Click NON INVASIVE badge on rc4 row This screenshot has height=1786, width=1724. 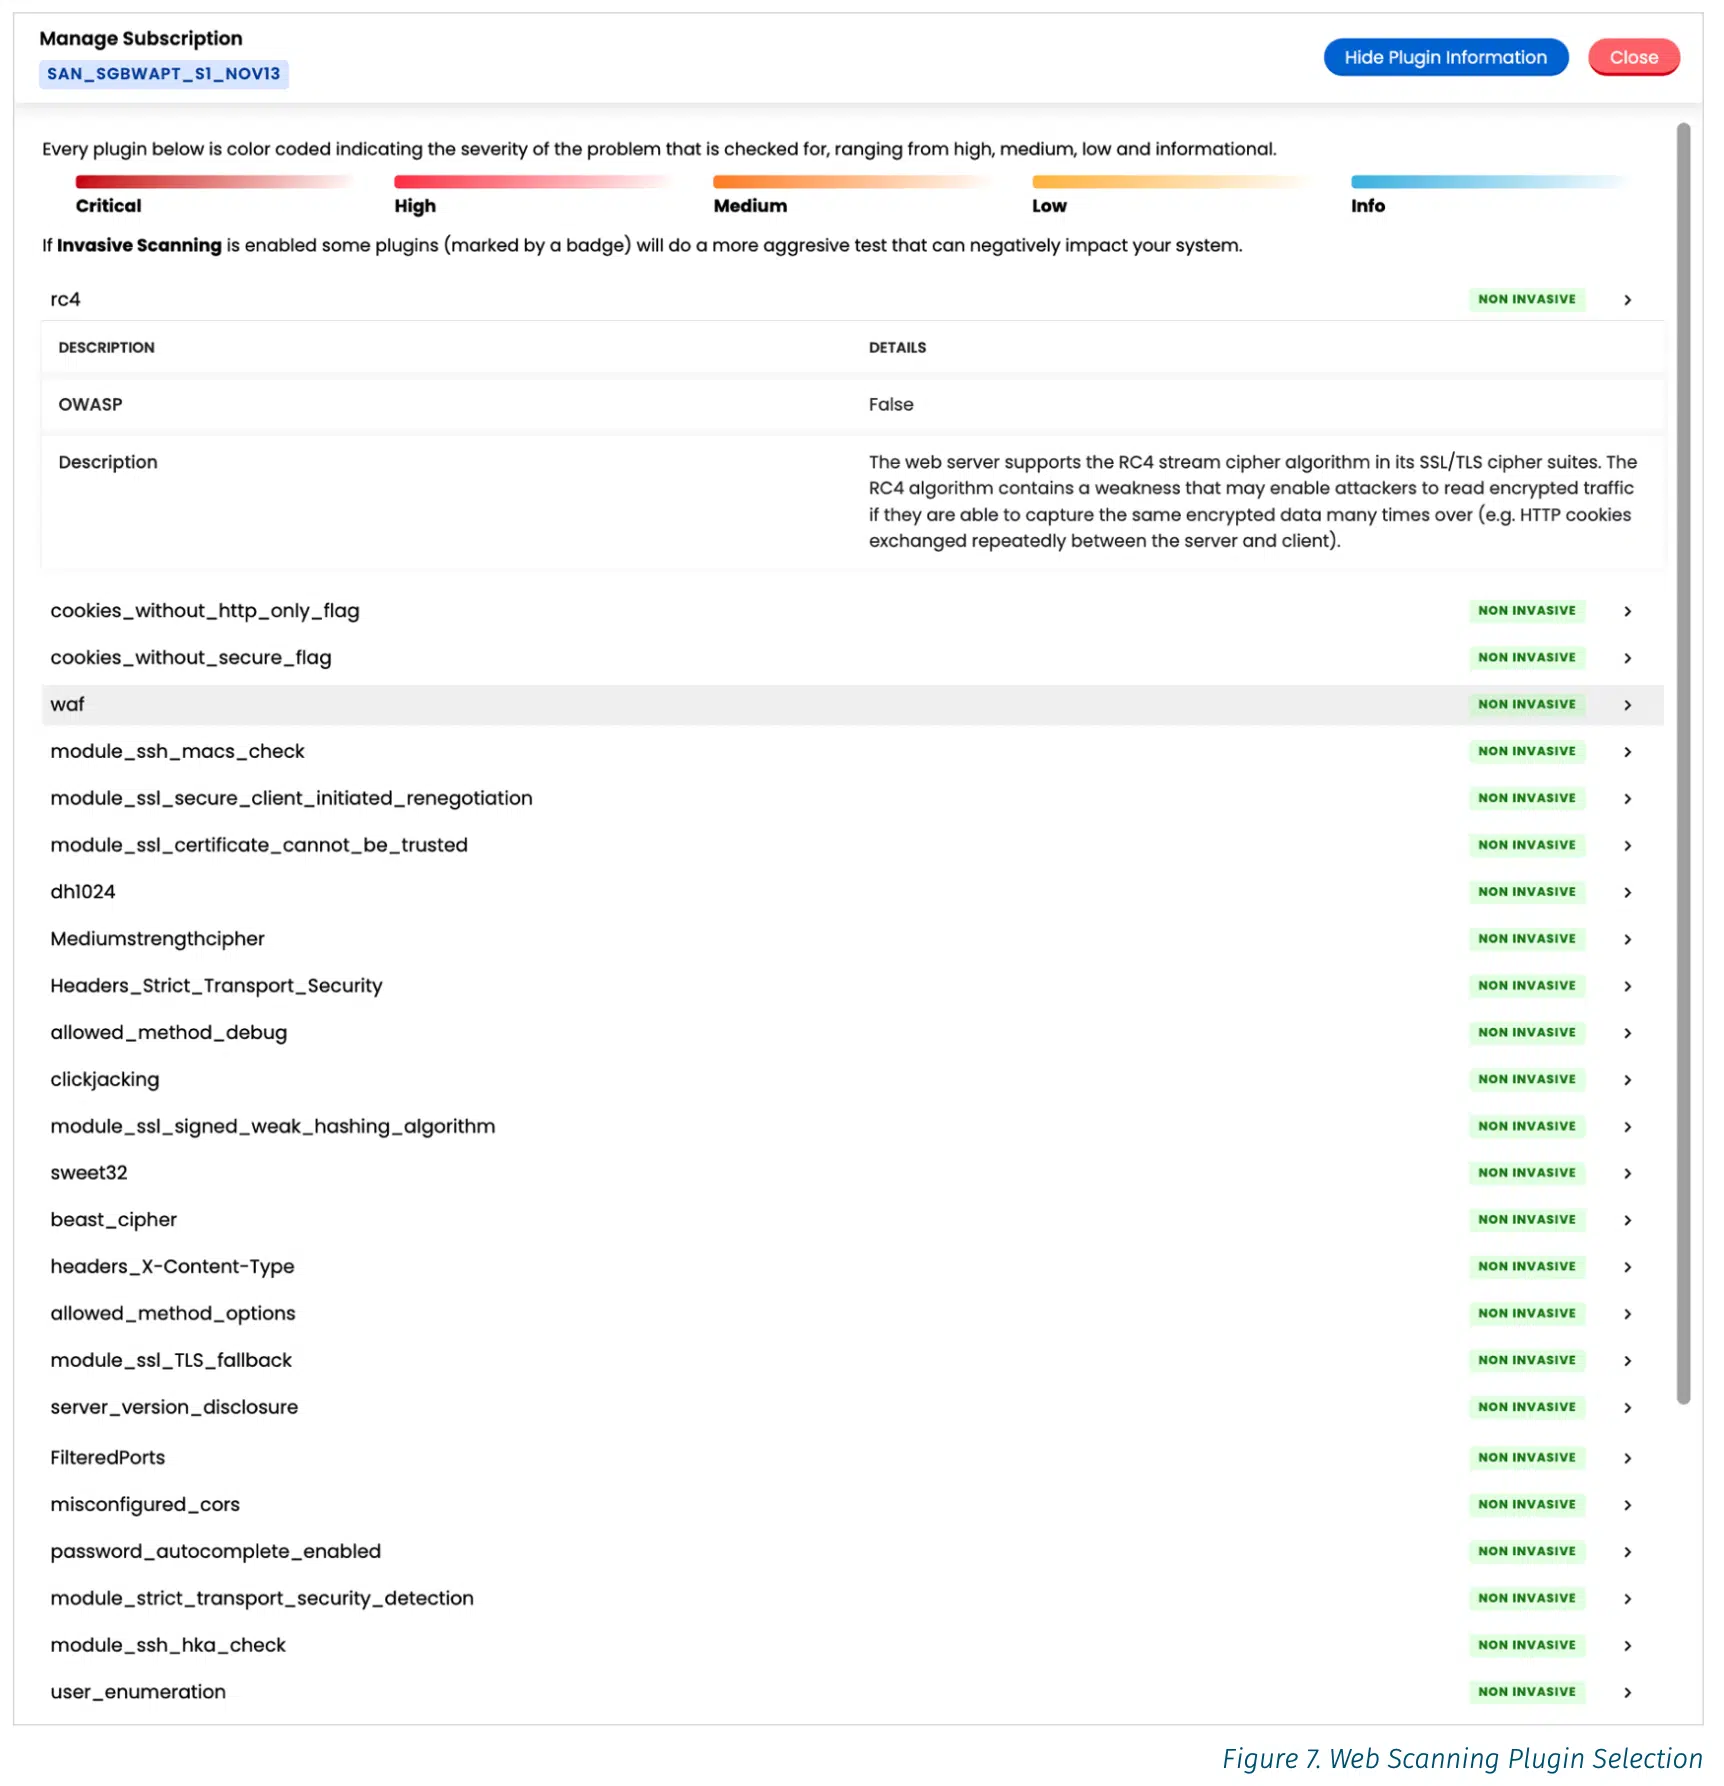pos(1526,300)
